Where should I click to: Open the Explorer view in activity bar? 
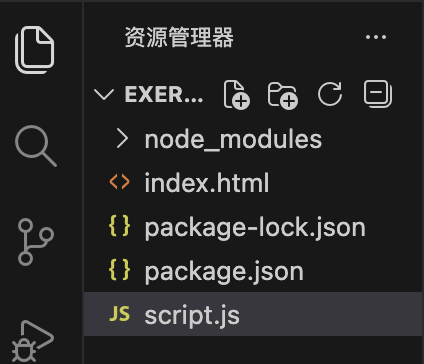pos(35,50)
